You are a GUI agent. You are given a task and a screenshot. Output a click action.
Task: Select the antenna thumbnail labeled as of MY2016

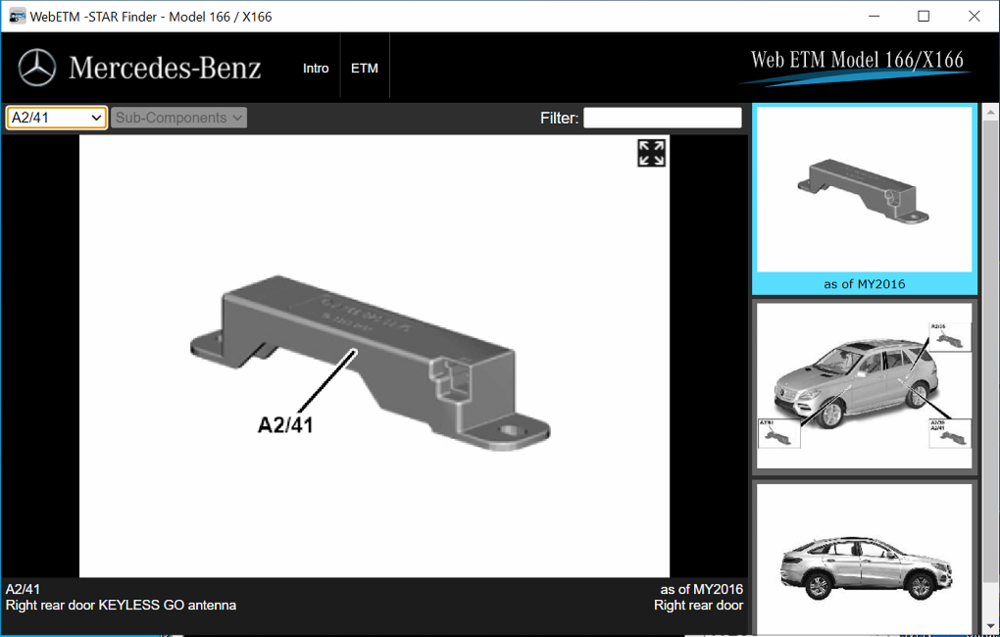(864, 190)
